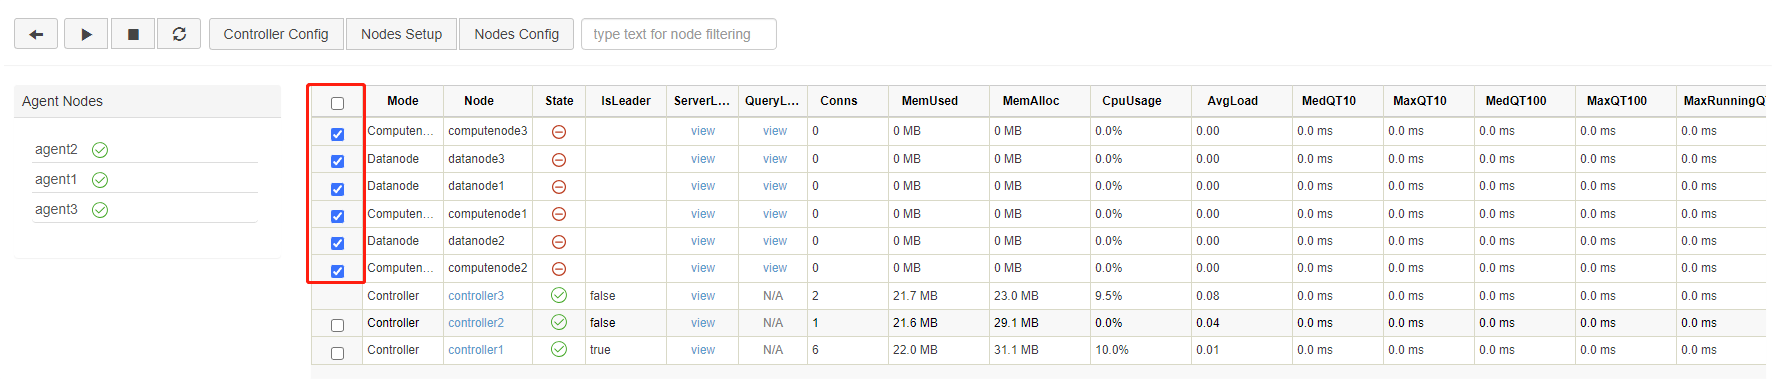View server log for computenode1
This screenshot has height=379, width=1772.
click(x=703, y=214)
